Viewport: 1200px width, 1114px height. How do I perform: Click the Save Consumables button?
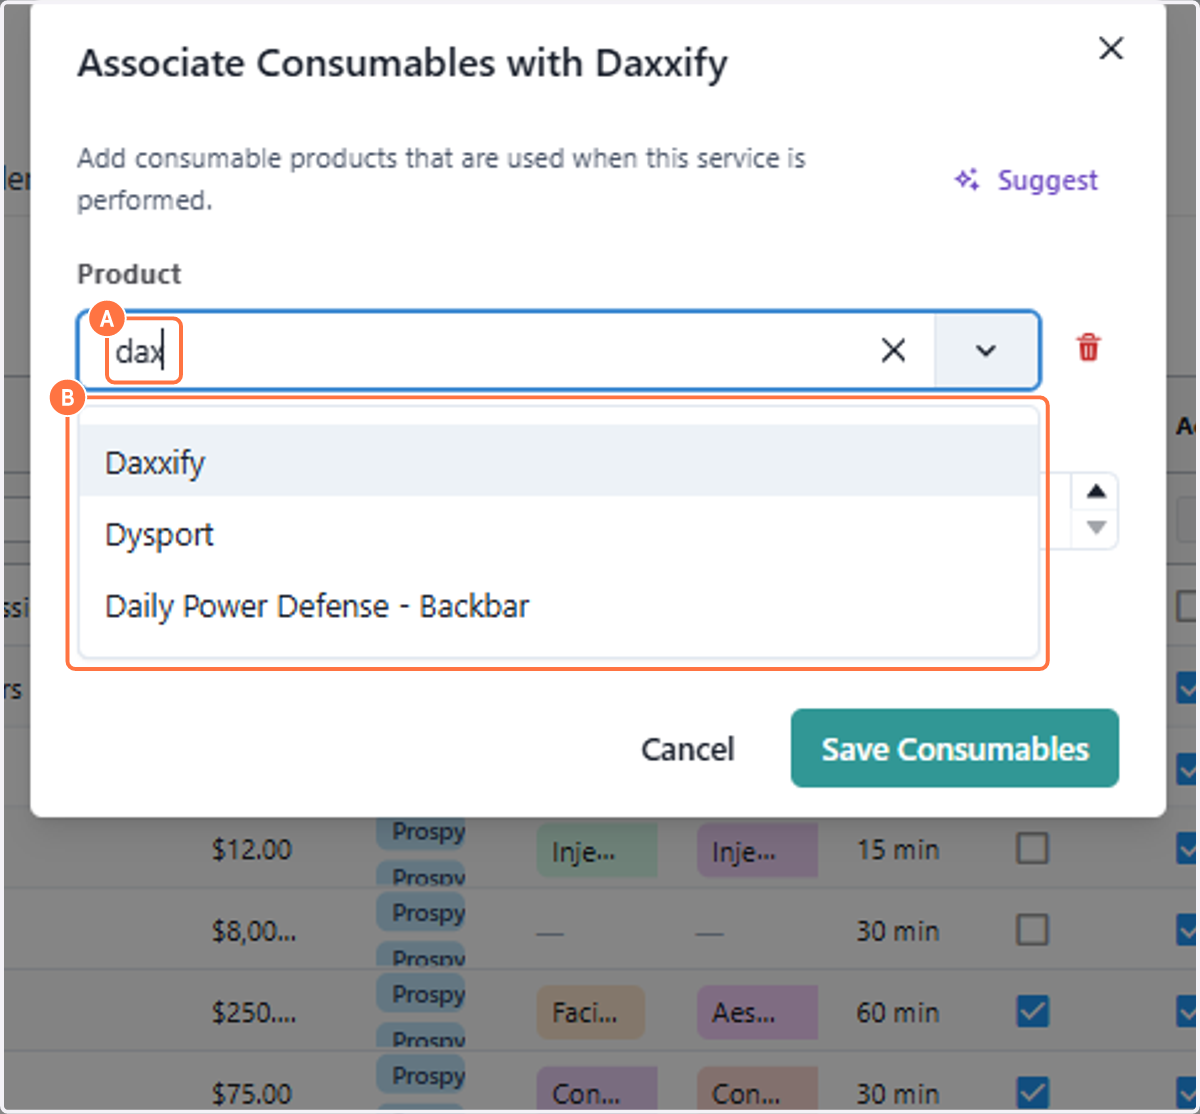point(955,748)
